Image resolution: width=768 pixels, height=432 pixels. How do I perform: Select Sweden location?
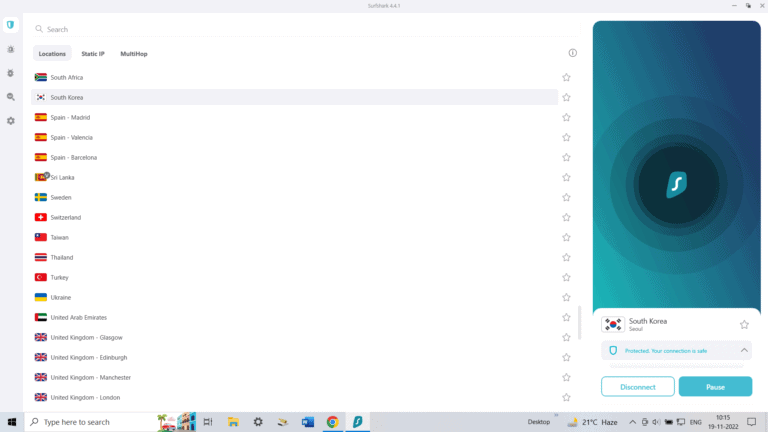294,197
